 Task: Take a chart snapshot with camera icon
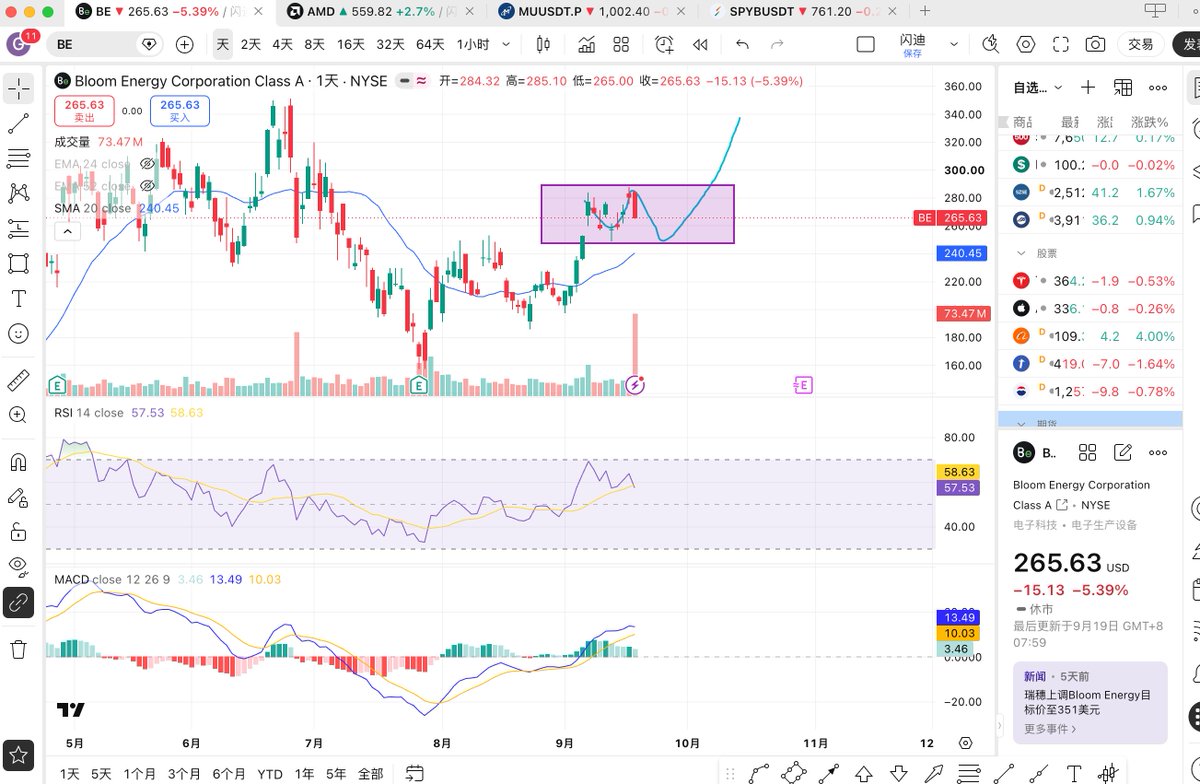(1096, 45)
